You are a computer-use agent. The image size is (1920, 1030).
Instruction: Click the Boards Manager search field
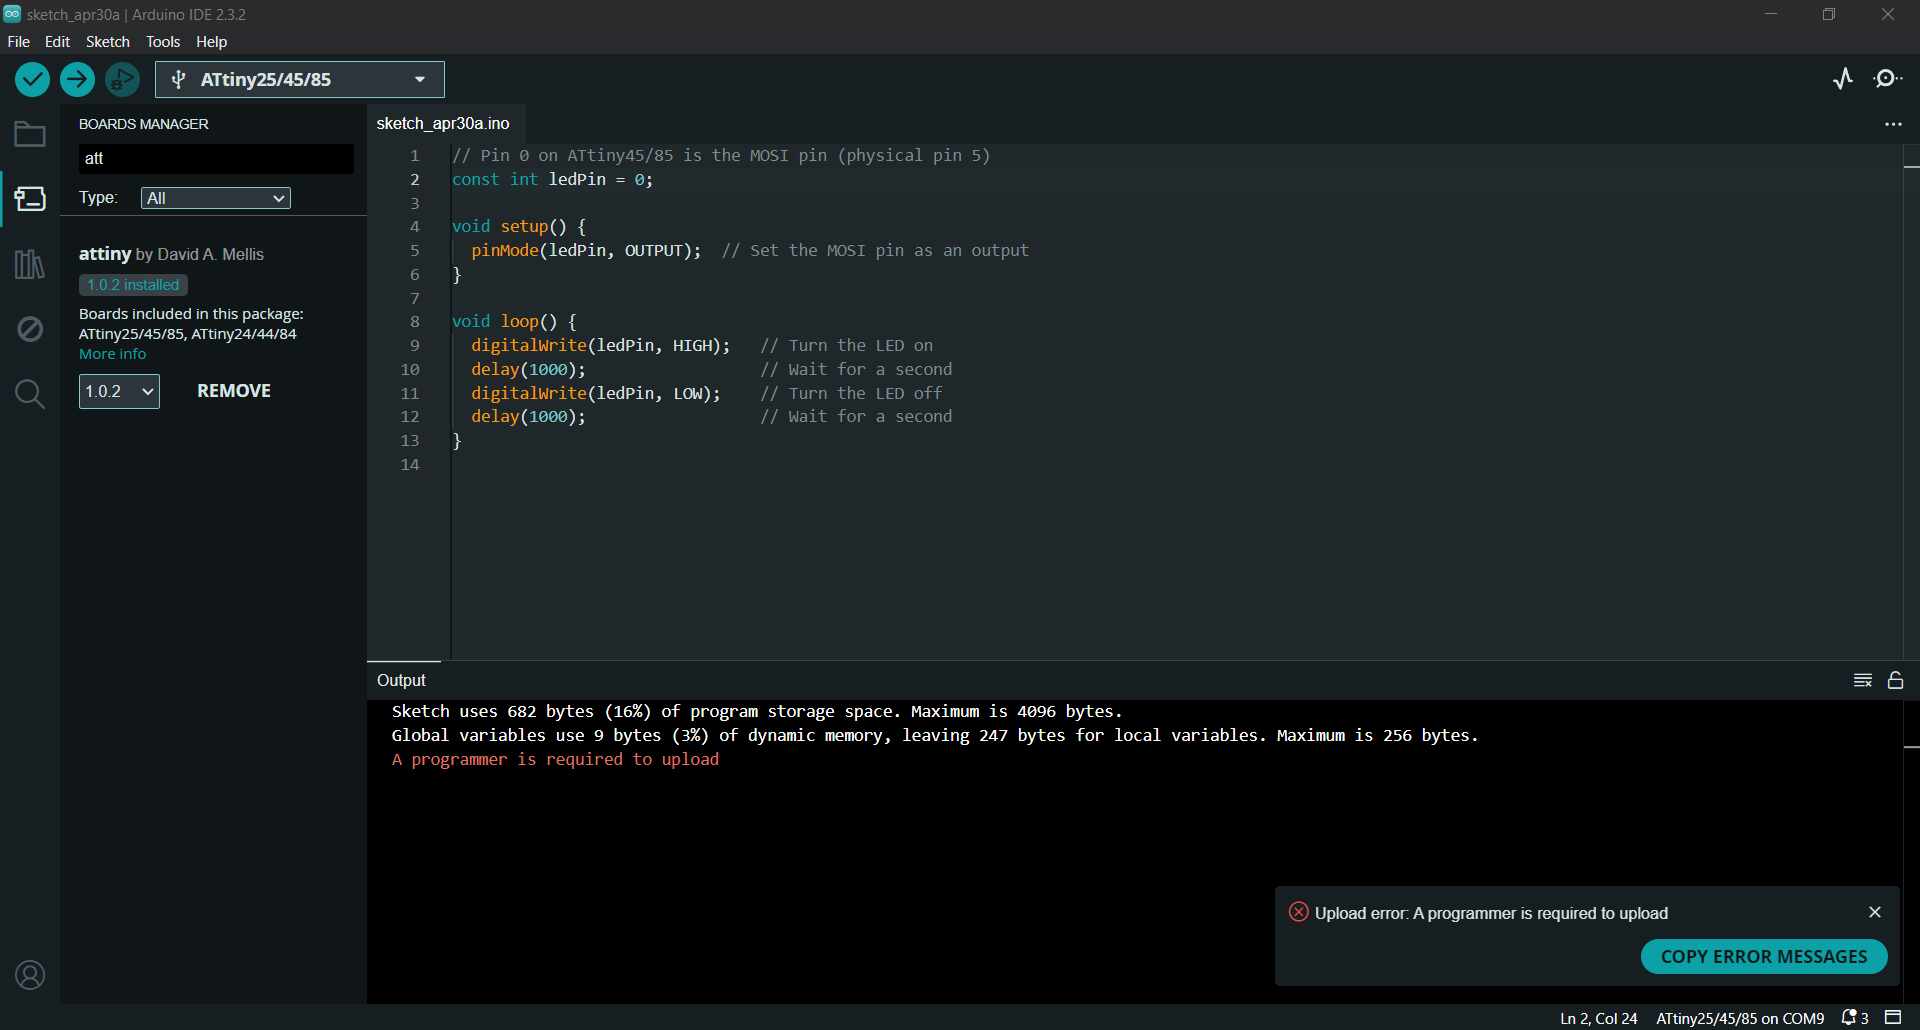tap(216, 158)
